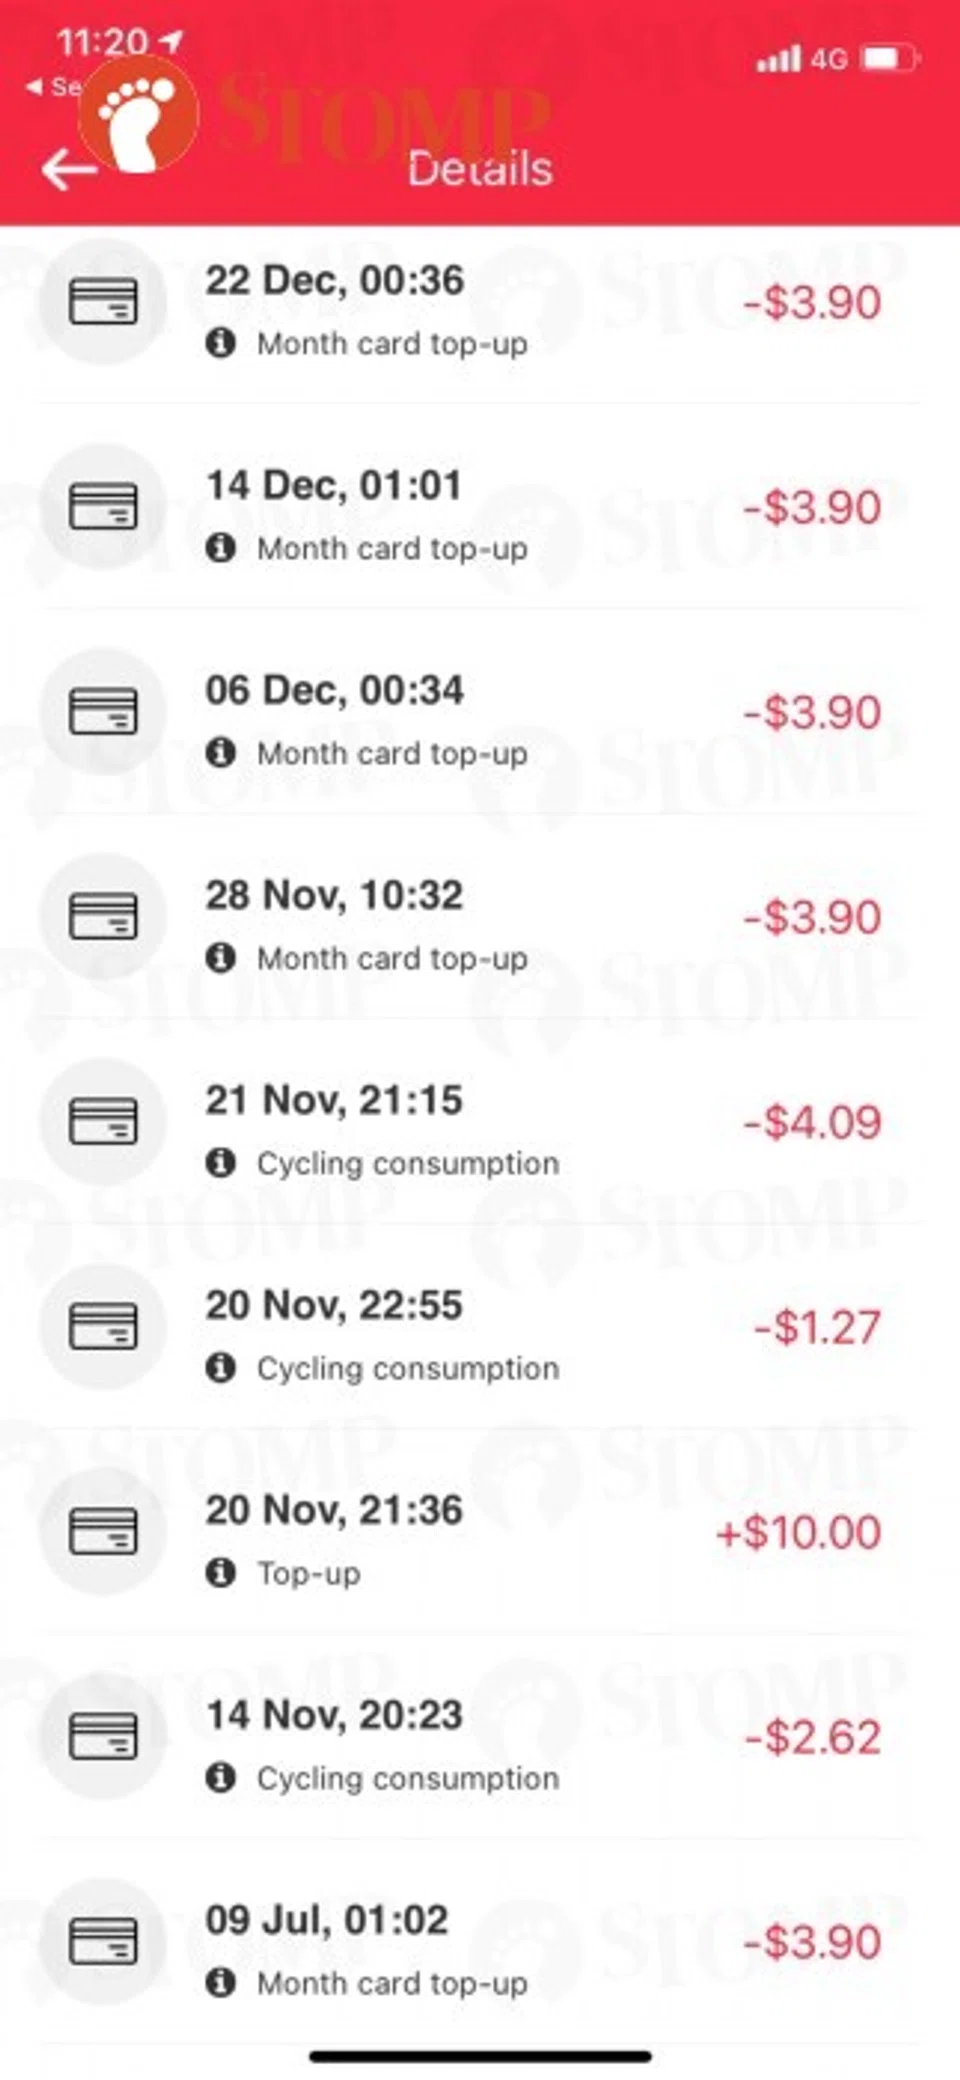
Task: Tap the -$1.27 cycling charge amount
Action: (817, 1327)
